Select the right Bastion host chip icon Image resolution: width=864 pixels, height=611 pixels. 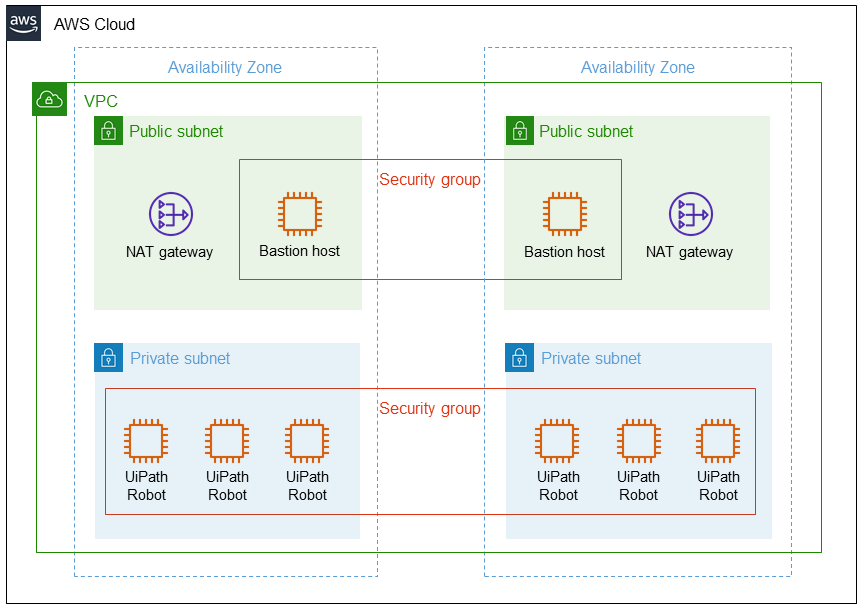pyautogui.click(x=565, y=214)
